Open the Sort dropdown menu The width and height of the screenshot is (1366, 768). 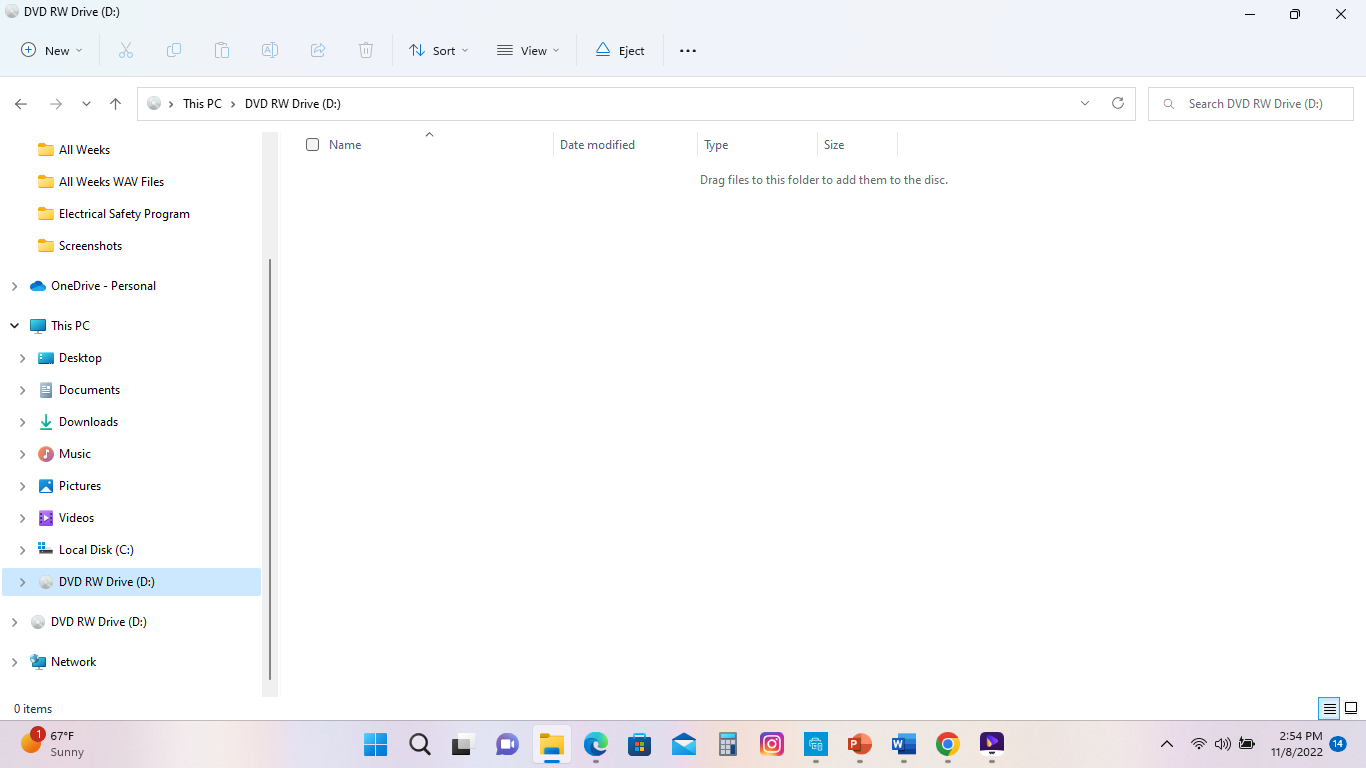pyautogui.click(x=438, y=51)
